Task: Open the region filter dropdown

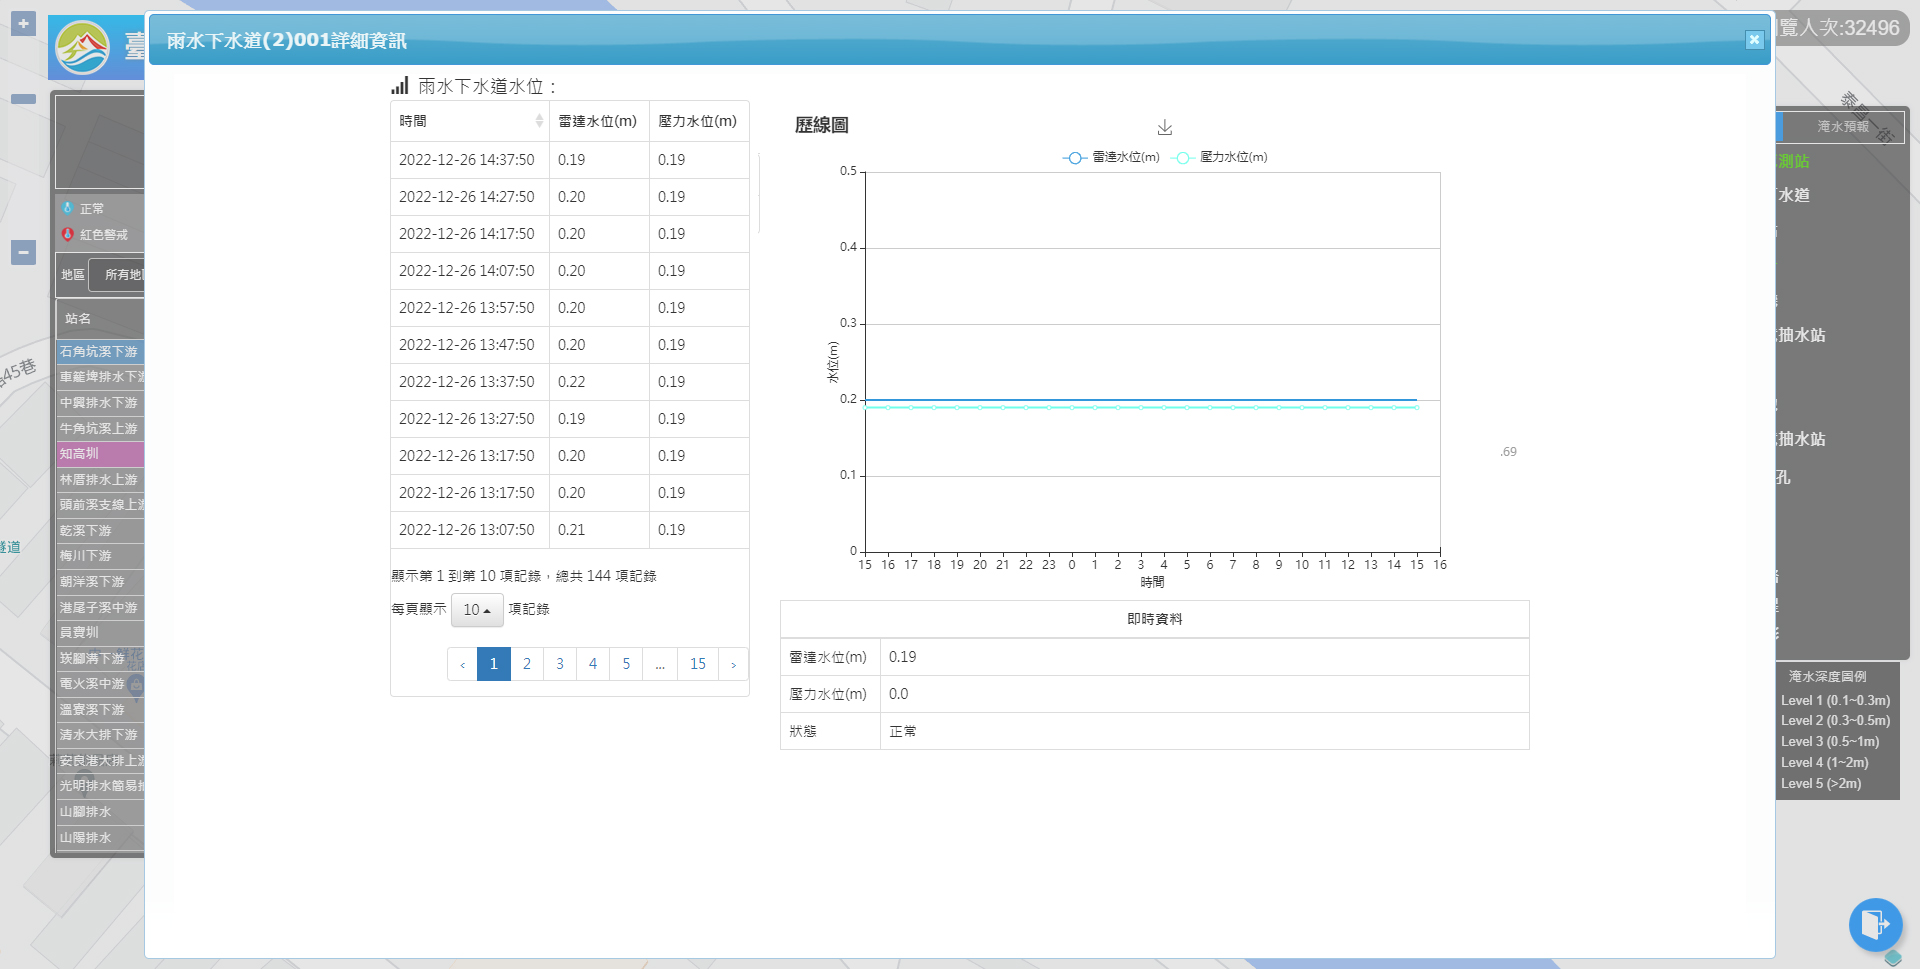Action: (118, 275)
